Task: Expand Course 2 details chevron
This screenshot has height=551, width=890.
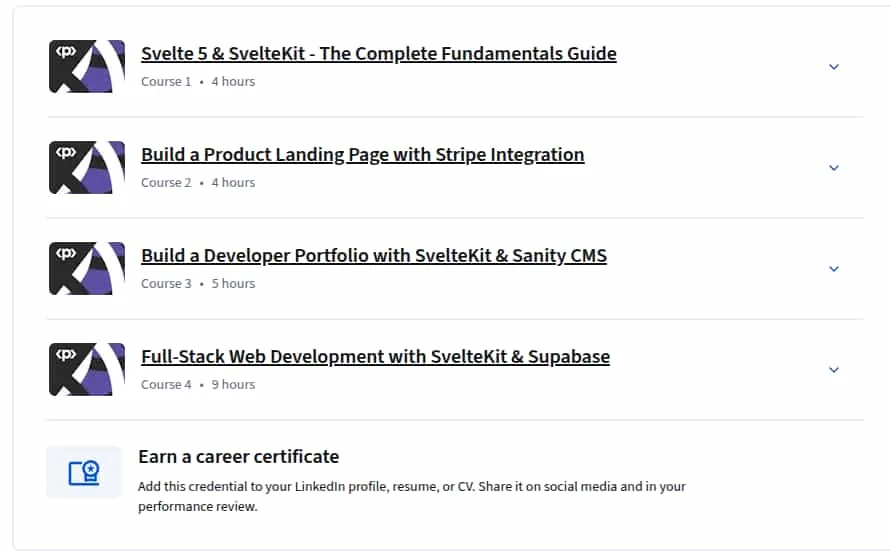Action: pos(833,168)
